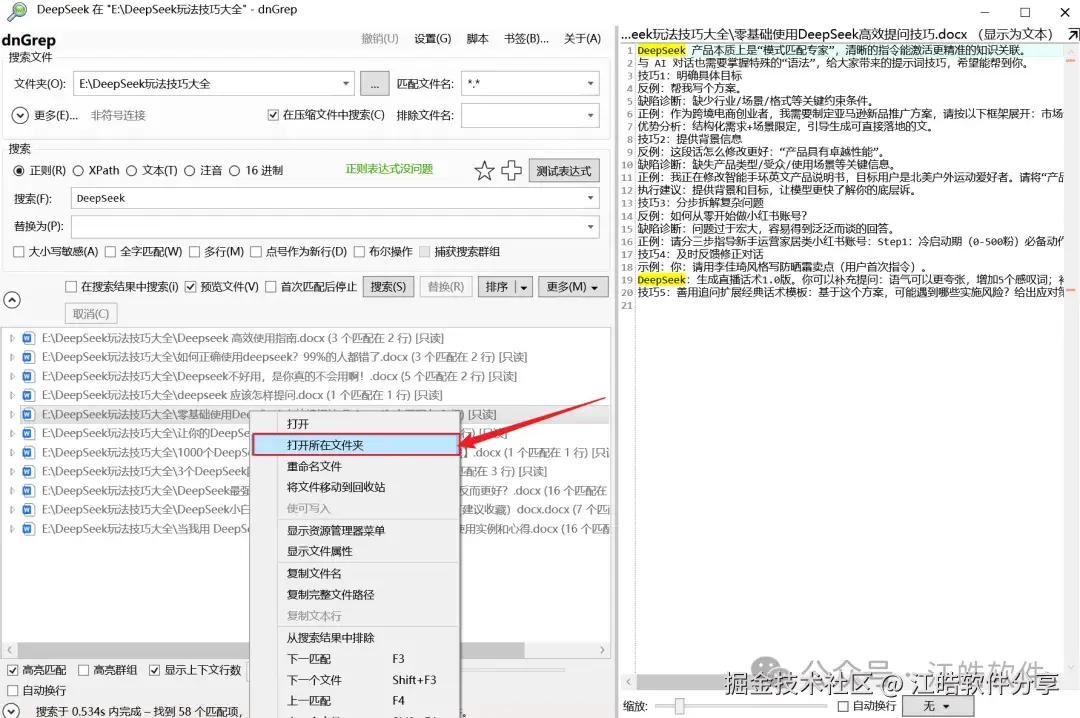Adjust the 缩放 zoom slider
The image size is (1080, 718).
coord(680,706)
